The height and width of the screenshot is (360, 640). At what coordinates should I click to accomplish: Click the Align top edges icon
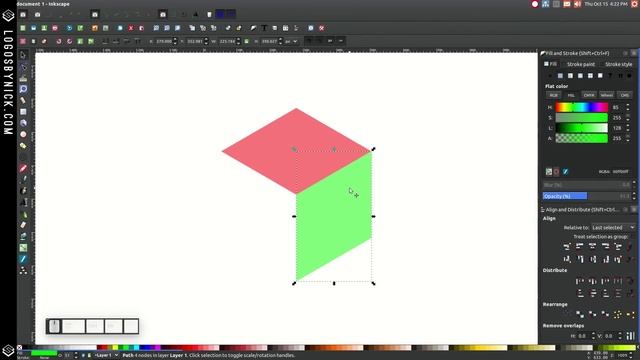[580, 259]
